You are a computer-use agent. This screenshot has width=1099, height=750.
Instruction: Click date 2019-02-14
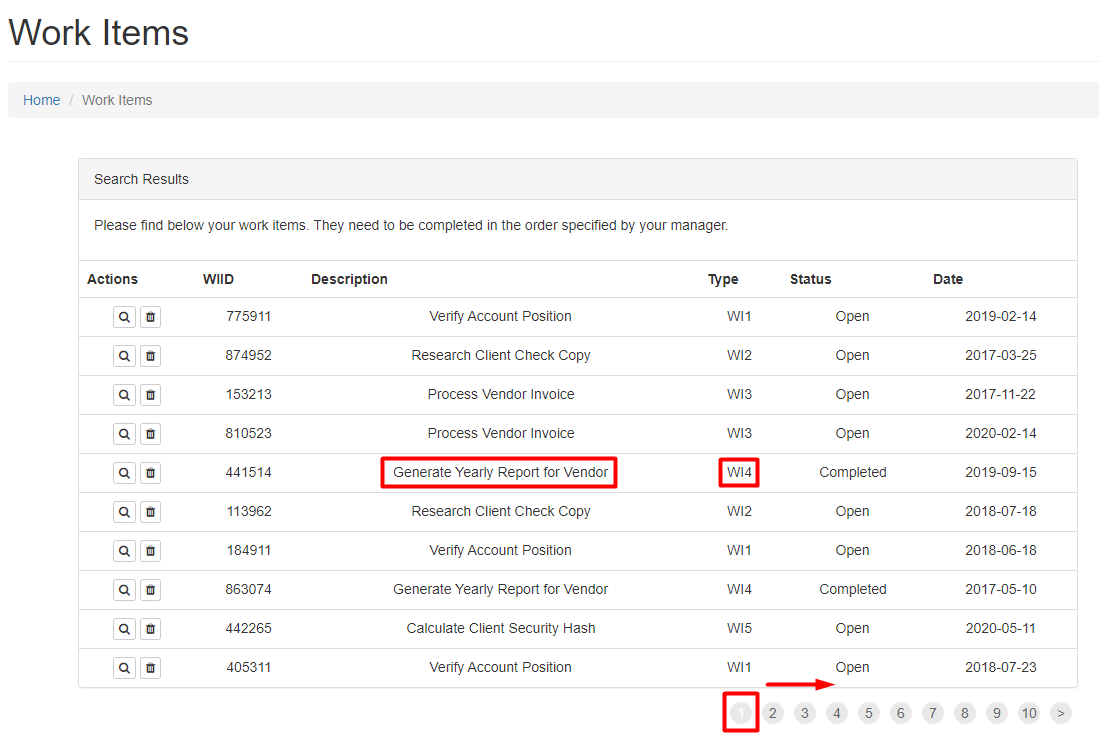click(1000, 317)
